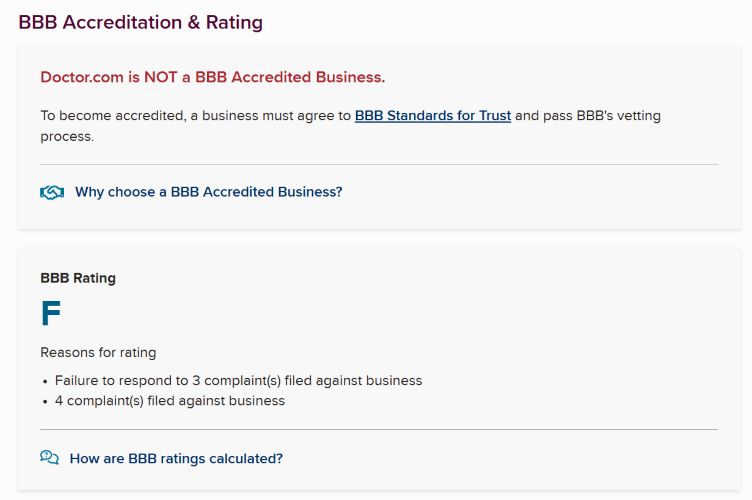Click the bullet marker before '4 complaint(s) filed'

[45, 402]
